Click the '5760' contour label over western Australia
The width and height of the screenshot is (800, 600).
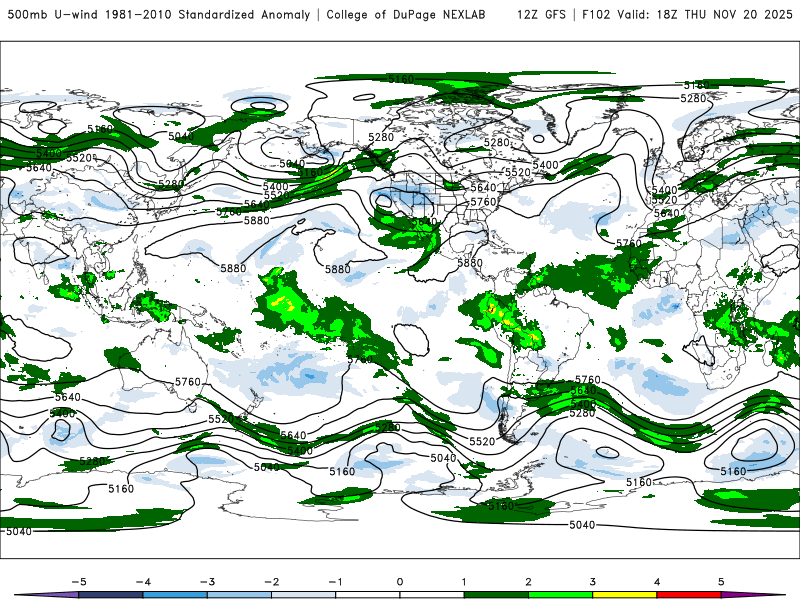(188, 382)
